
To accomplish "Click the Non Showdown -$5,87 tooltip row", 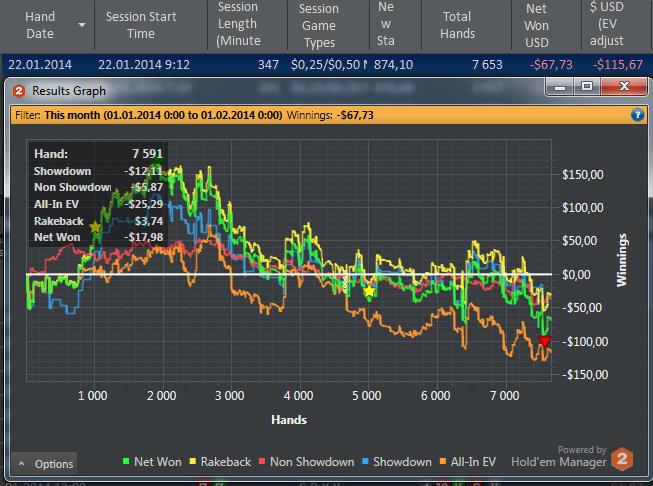I will (x=98, y=187).
